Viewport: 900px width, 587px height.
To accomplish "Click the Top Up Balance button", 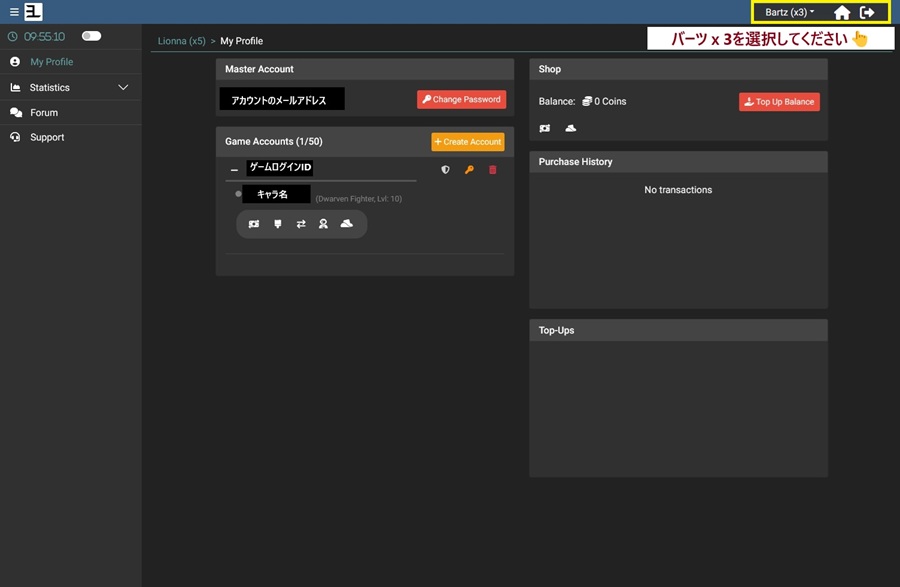I will [779, 102].
